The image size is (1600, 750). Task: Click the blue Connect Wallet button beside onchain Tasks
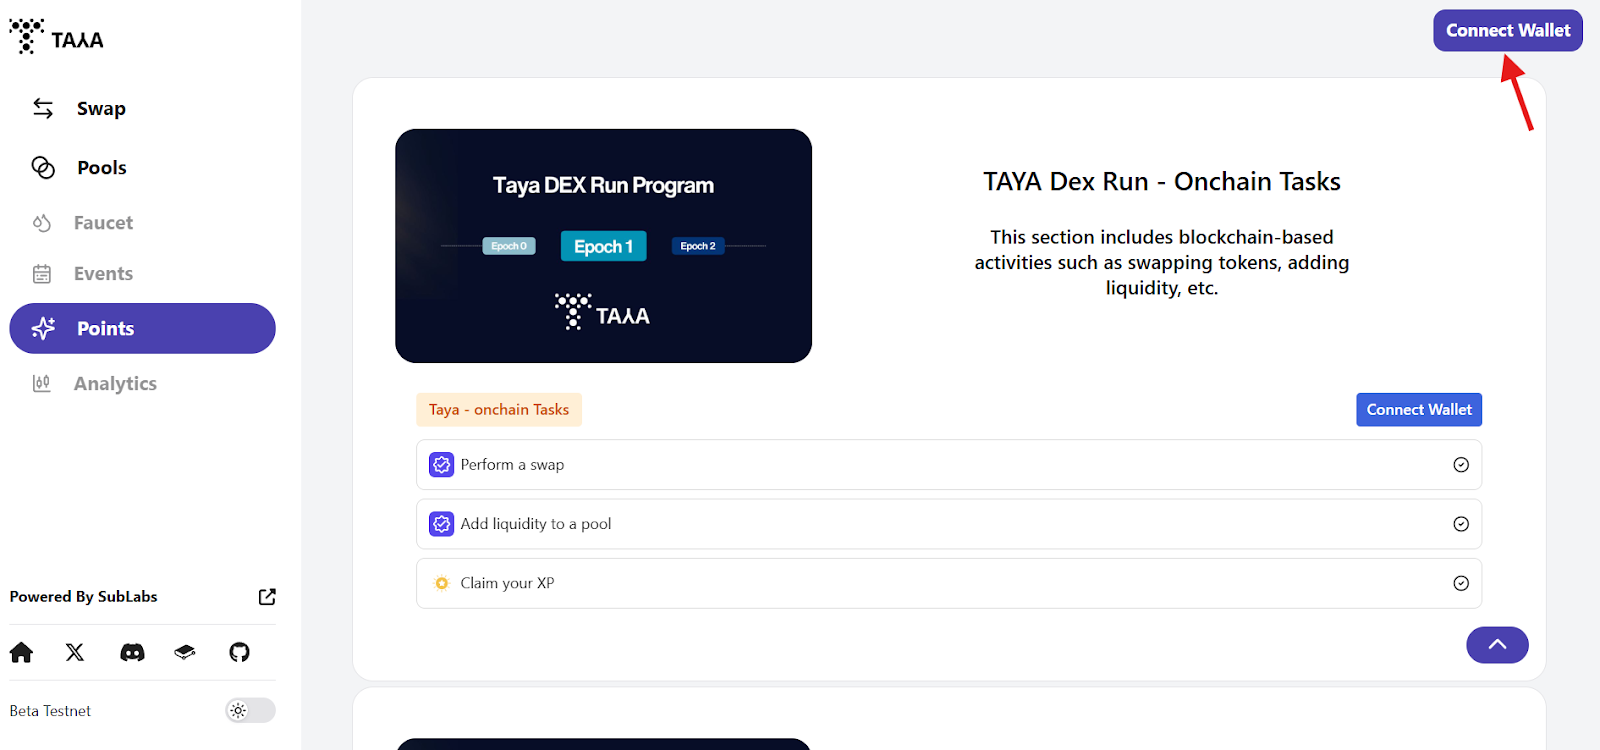(1419, 410)
